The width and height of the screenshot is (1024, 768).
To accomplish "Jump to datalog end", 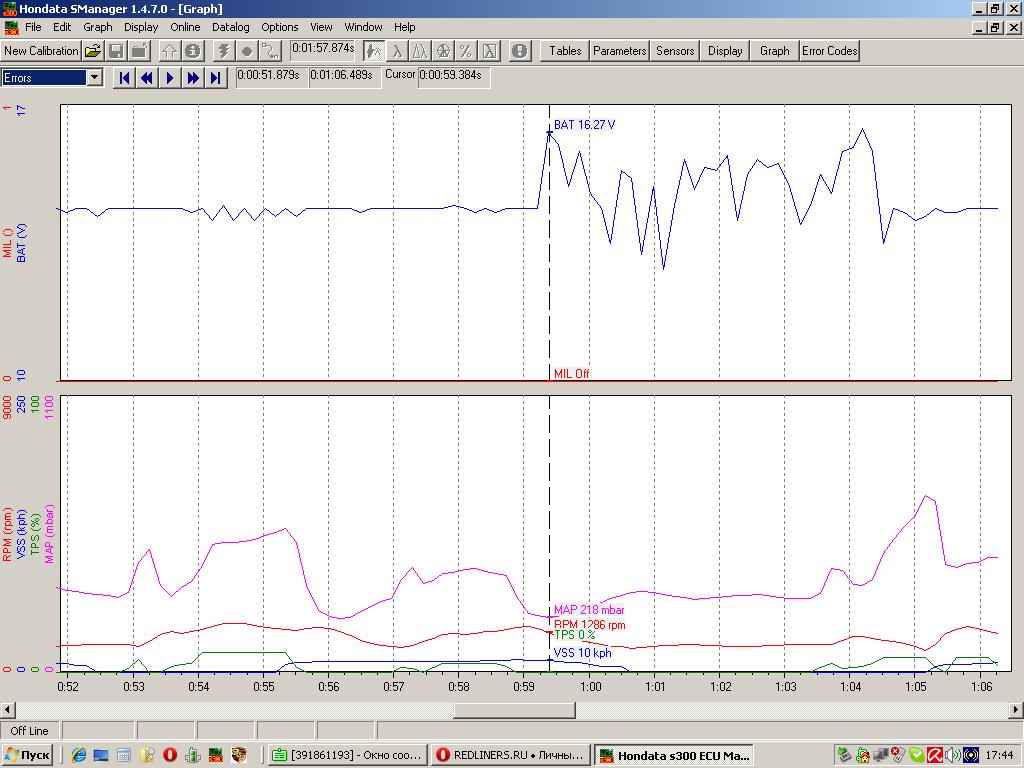I will (x=216, y=78).
